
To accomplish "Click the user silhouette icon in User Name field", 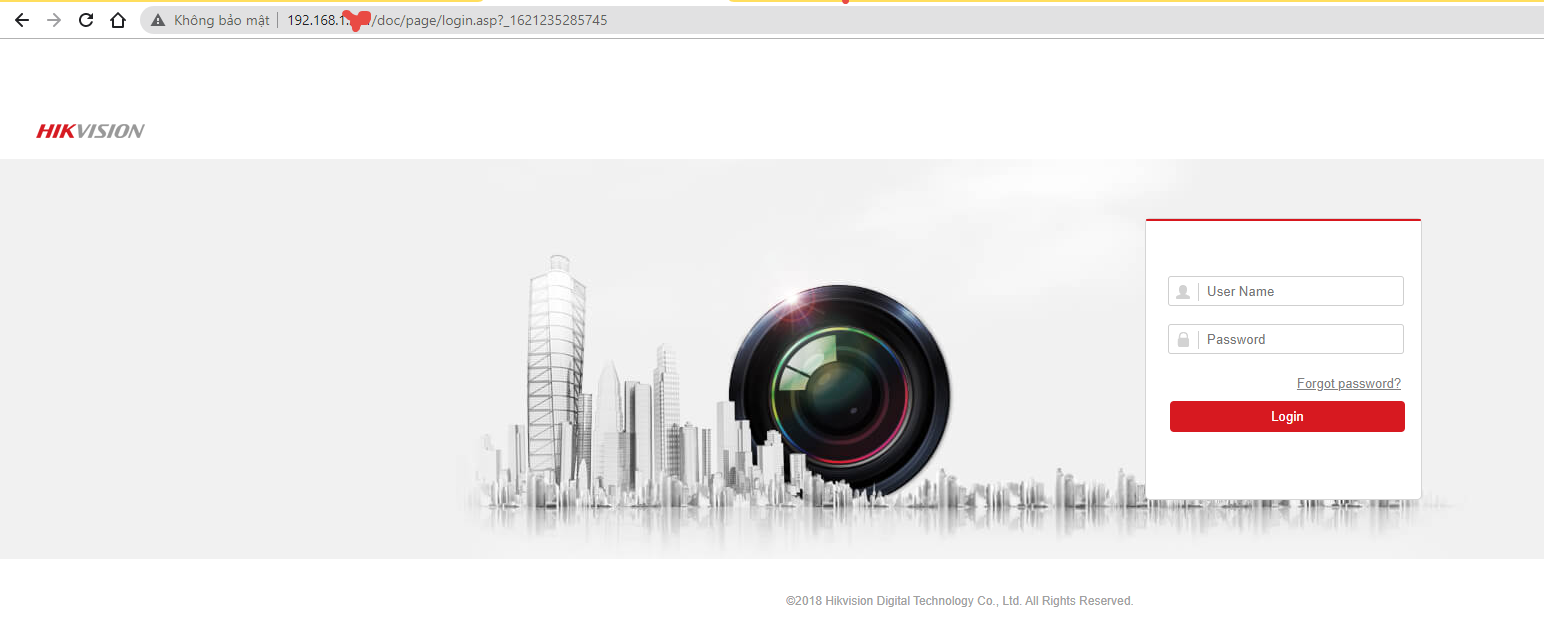I will tap(1183, 292).
